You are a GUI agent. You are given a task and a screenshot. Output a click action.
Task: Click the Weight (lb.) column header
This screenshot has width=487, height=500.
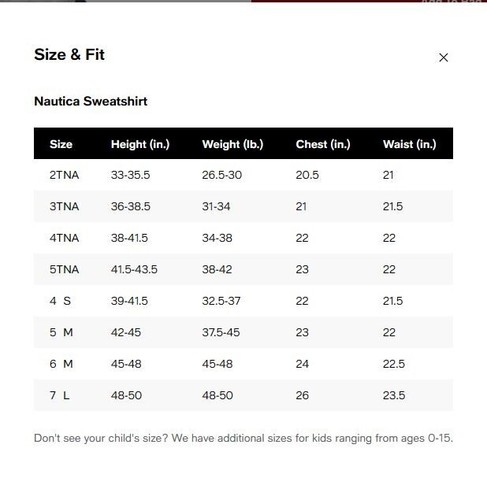233,144
